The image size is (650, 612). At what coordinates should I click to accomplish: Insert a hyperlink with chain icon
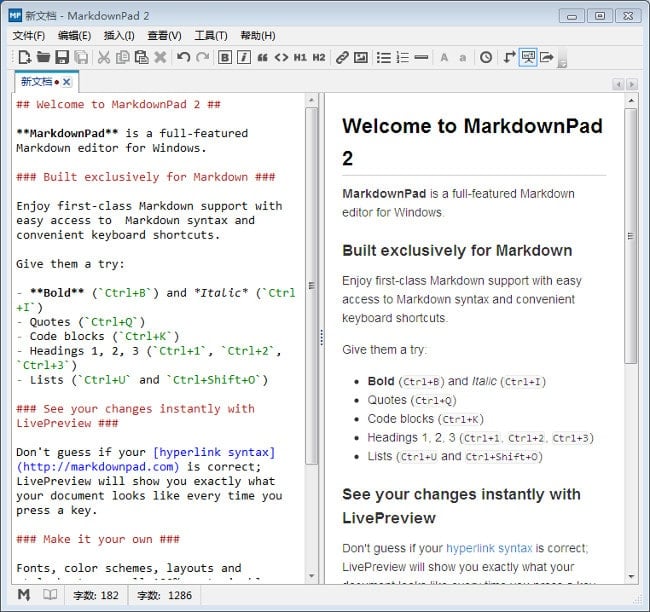tap(342, 57)
